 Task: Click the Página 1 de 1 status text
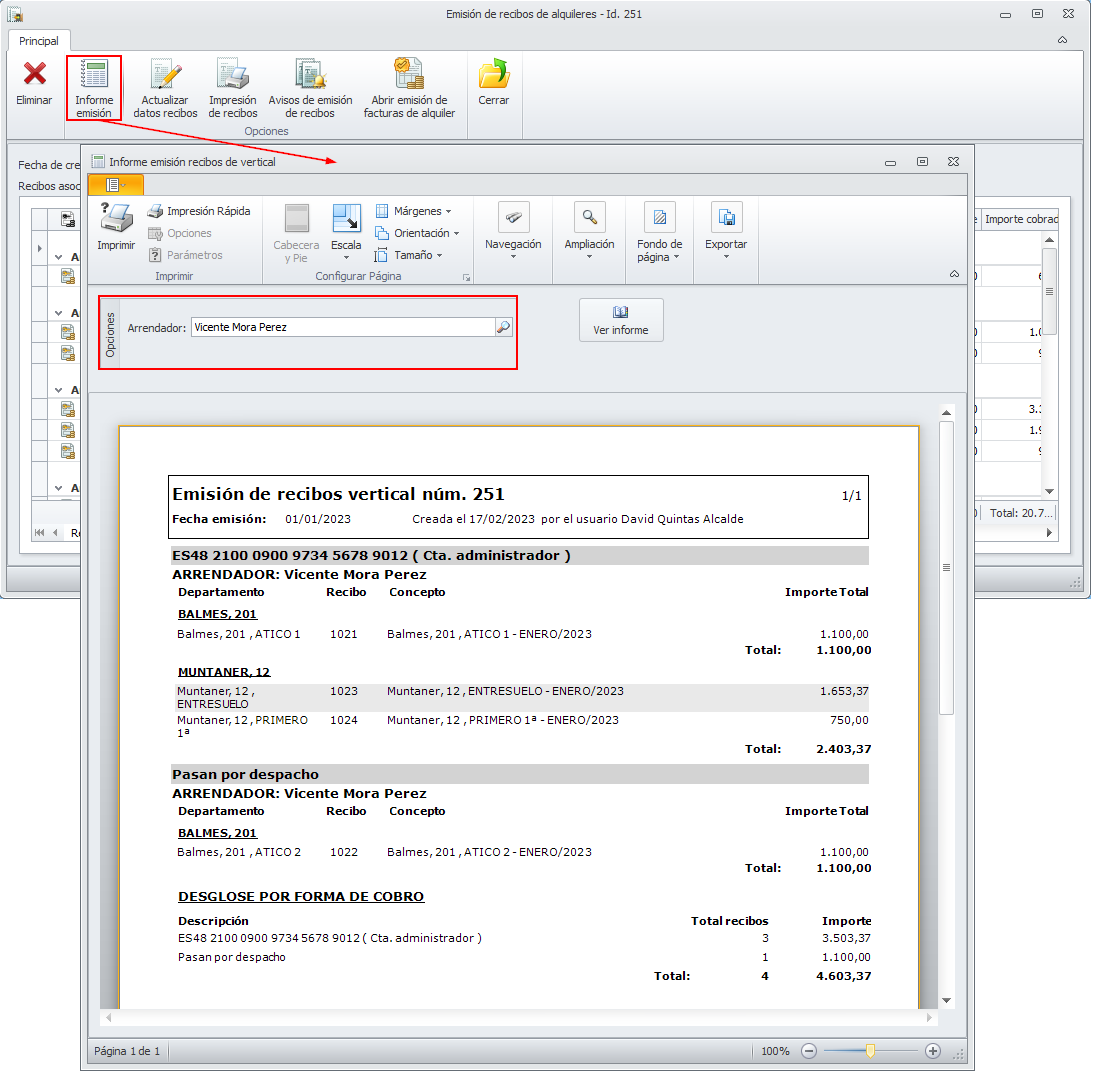[x=127, y=1051]
